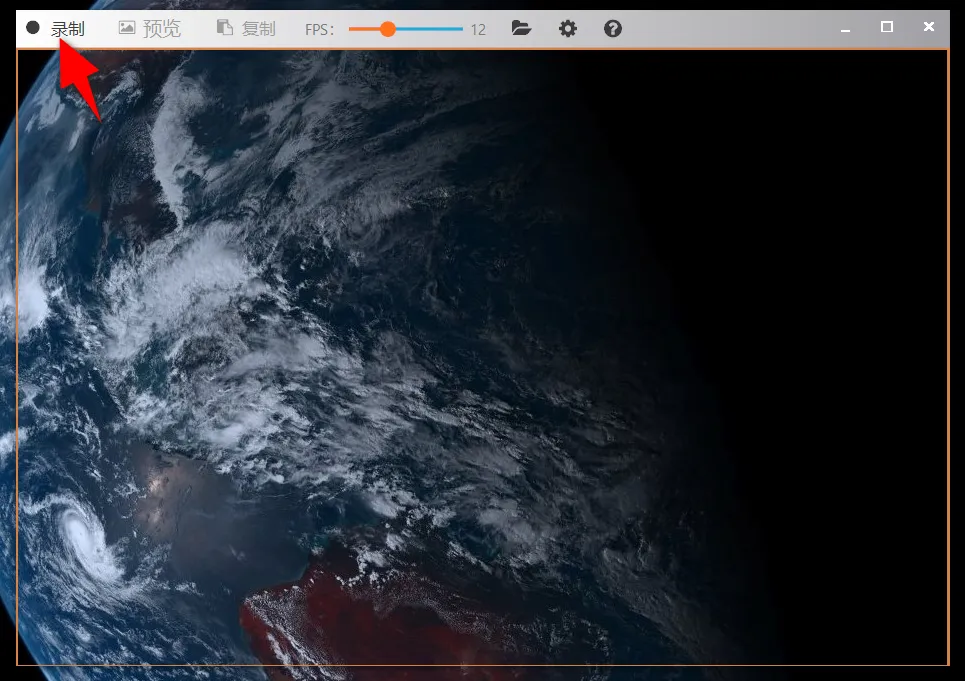Open settings via the gear icon
965x681 pixels.
pos(567,28)
